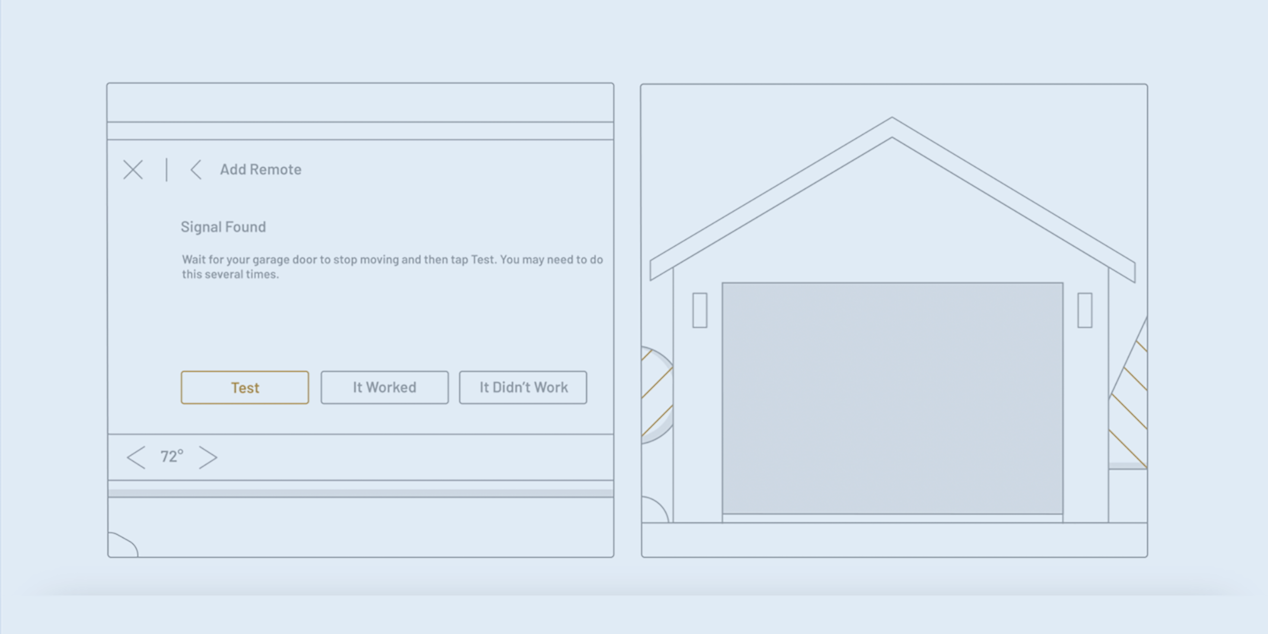Tap the Test button
The width and height of the screenshot is (1268, 634).
[245, 388]
